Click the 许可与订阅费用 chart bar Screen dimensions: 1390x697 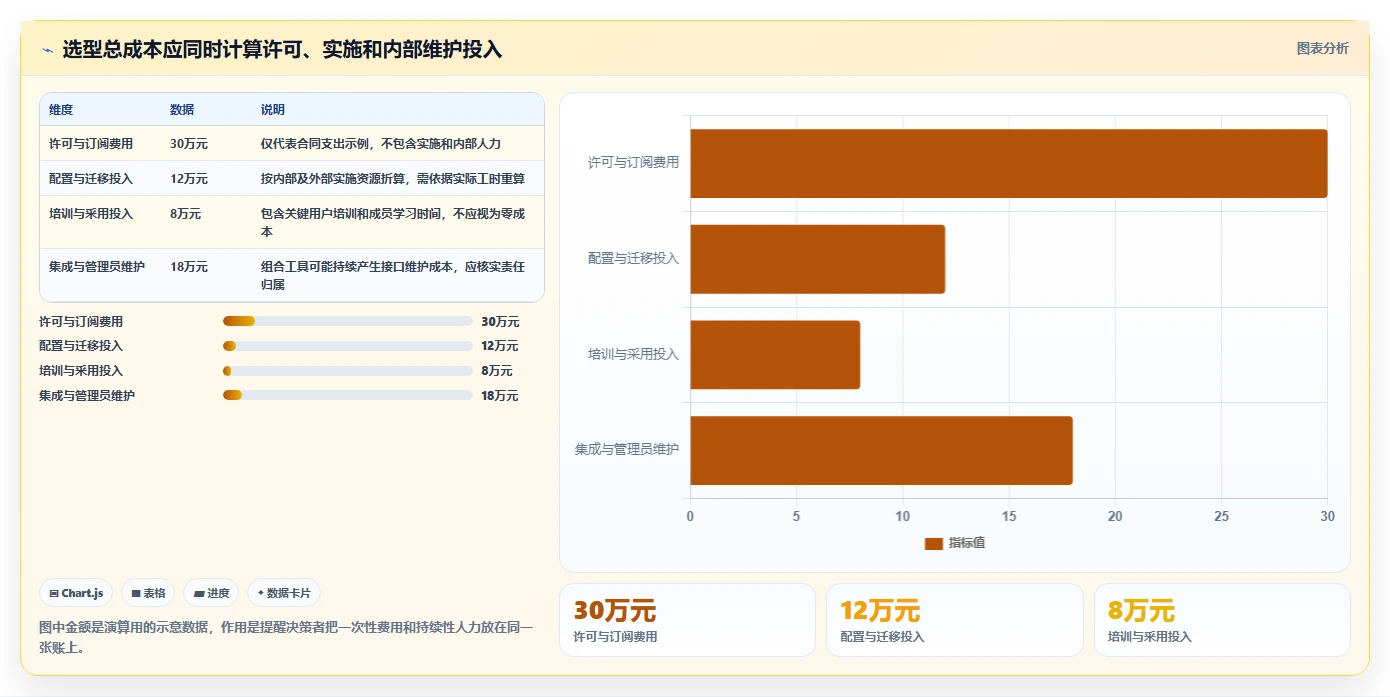tap(1009, 163)
